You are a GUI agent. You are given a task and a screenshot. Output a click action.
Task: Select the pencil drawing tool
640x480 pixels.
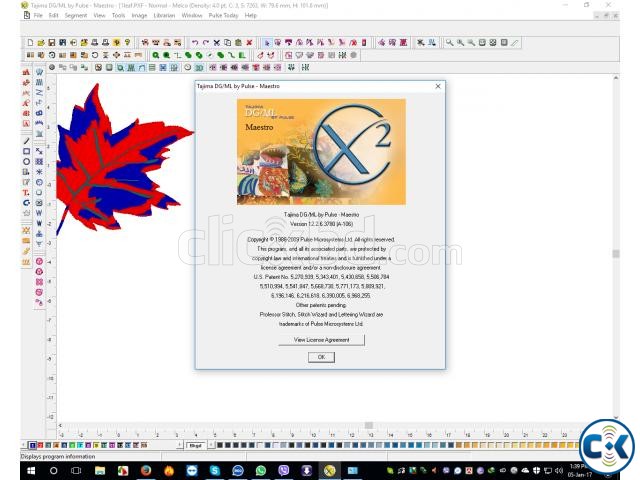pyautogui.click(x=26, y=141)
